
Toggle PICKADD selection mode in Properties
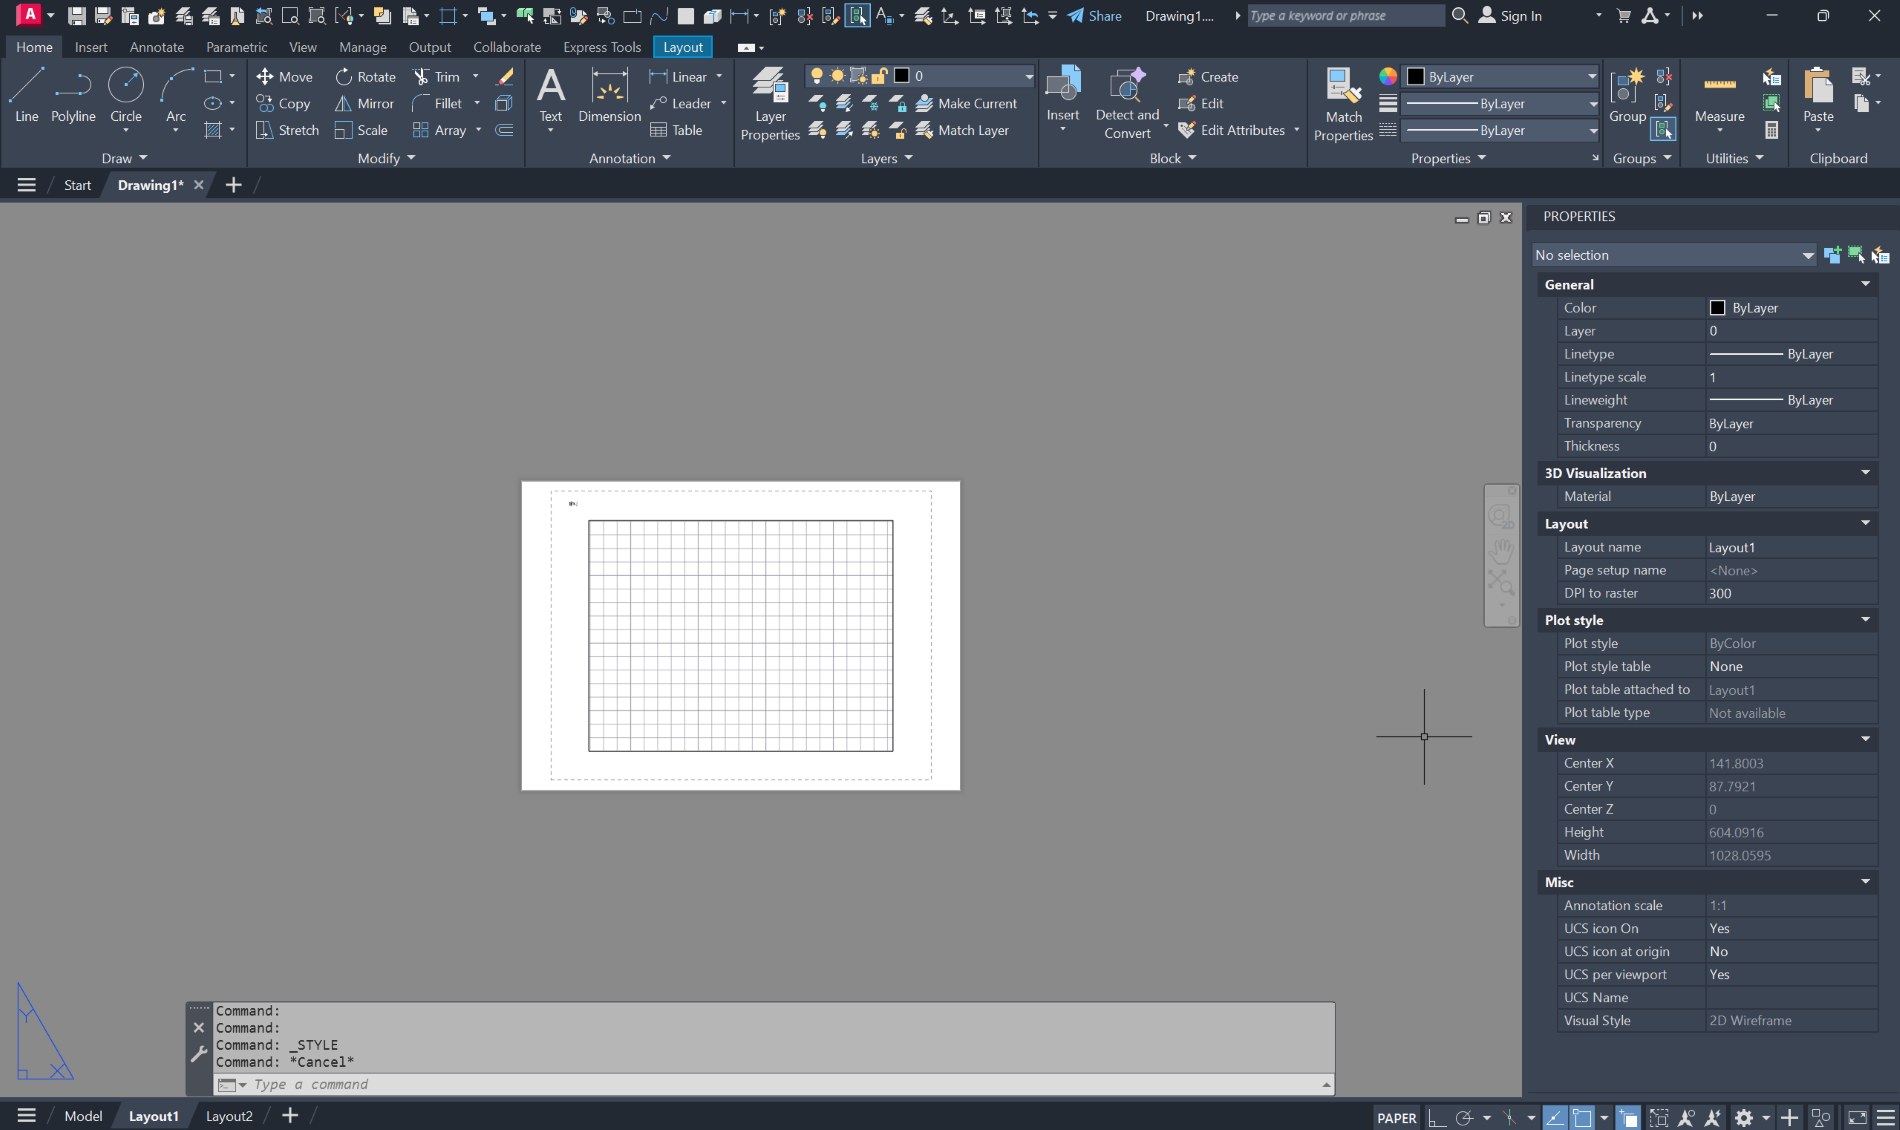1832,255
